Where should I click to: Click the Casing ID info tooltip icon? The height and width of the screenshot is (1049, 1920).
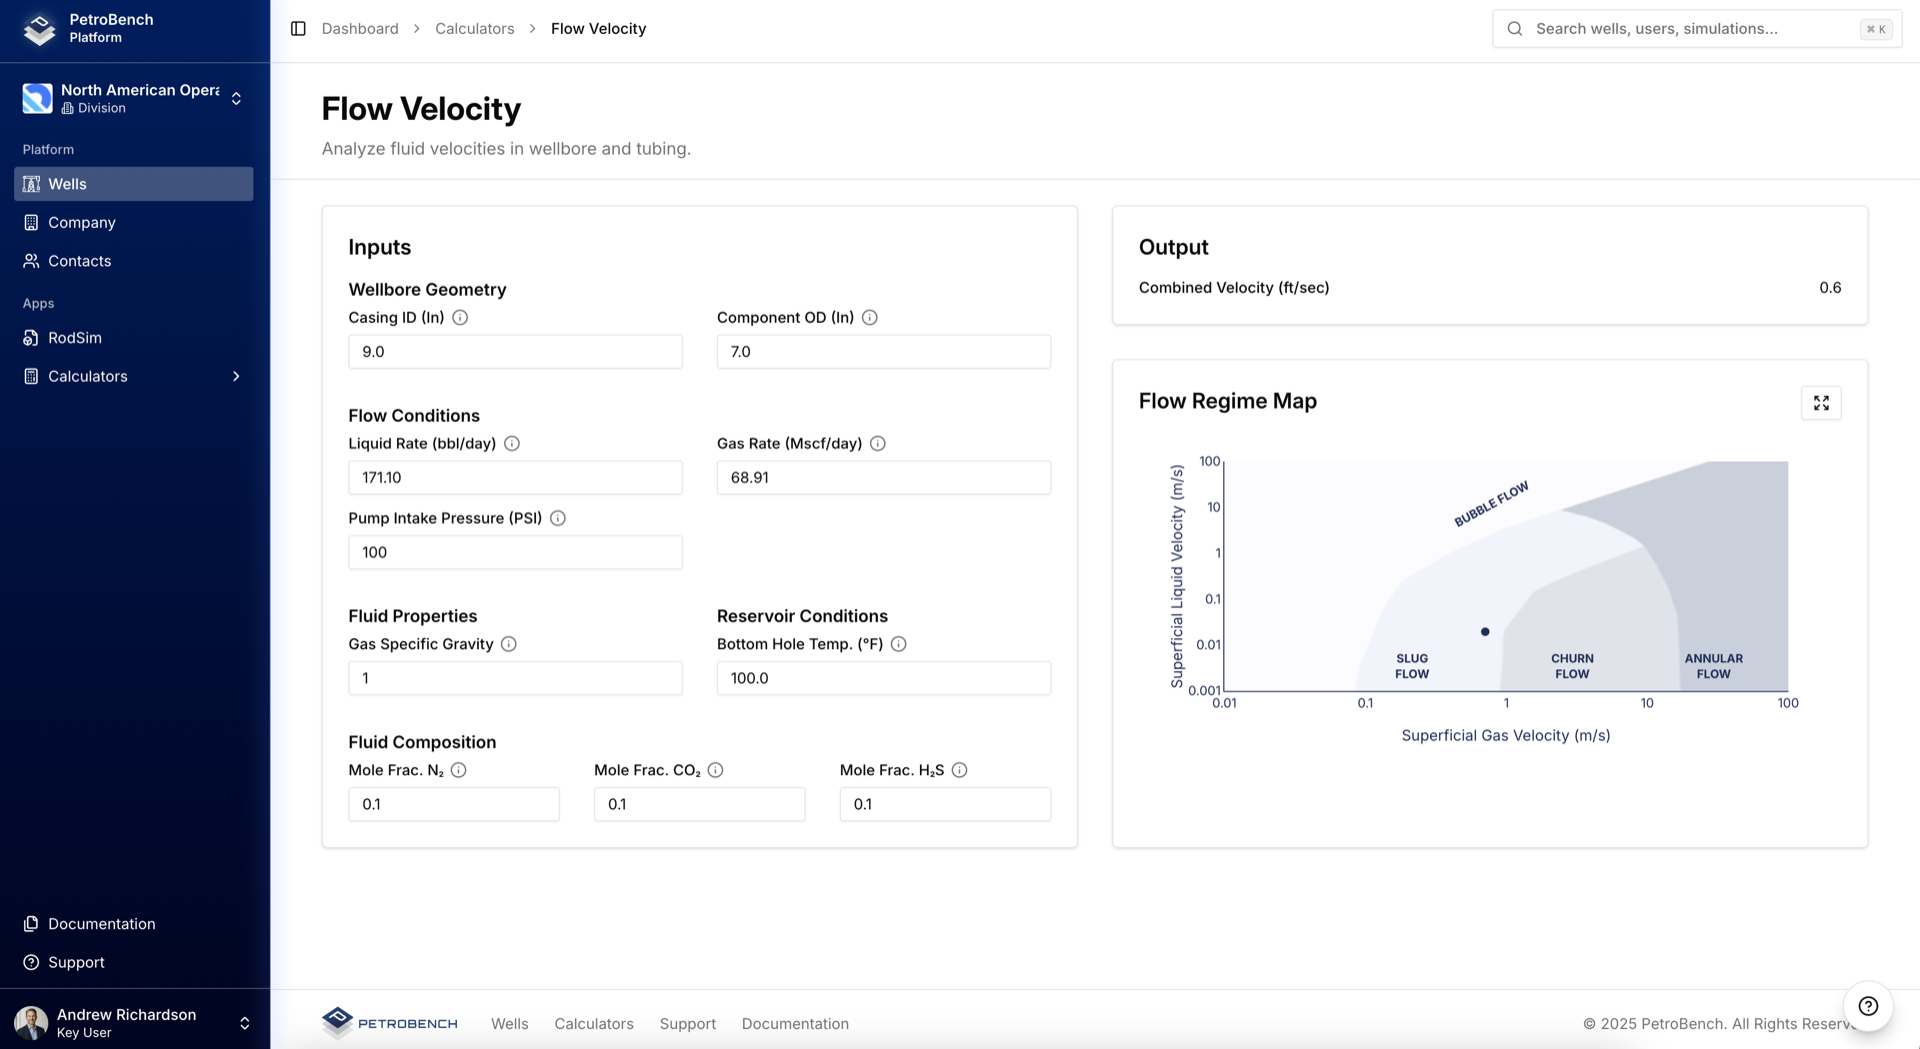[460, 317]
